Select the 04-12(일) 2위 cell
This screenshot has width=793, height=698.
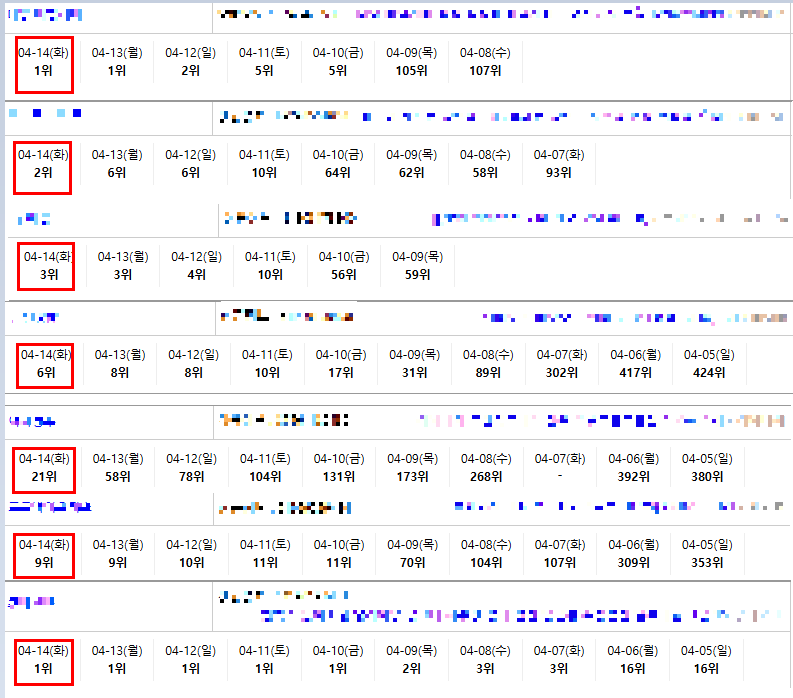tap(191, 62)
